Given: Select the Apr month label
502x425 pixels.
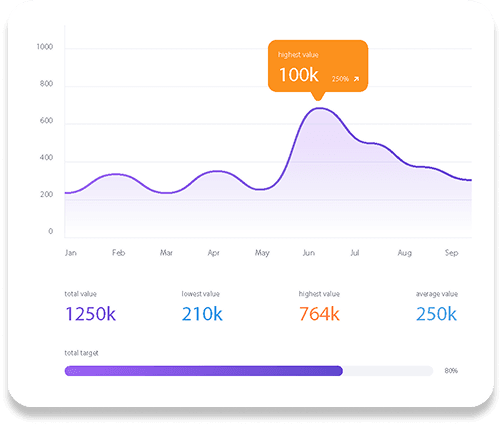Looking at the screenshot, I should (x=214, y=253).
